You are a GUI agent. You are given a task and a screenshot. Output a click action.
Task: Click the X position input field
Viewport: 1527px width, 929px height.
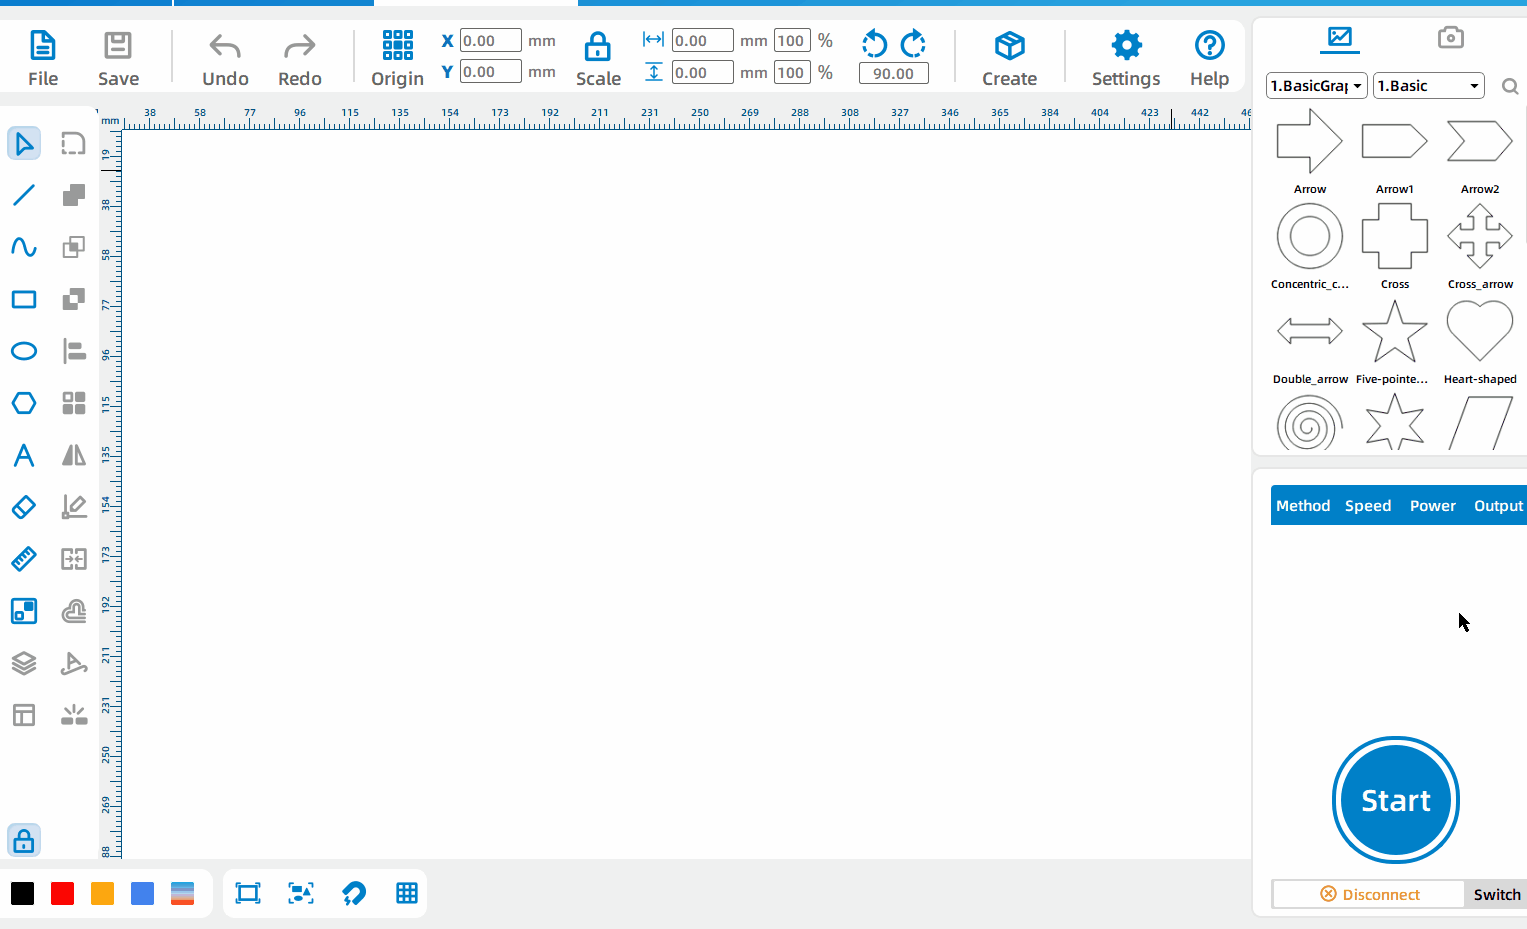(490, 41)
